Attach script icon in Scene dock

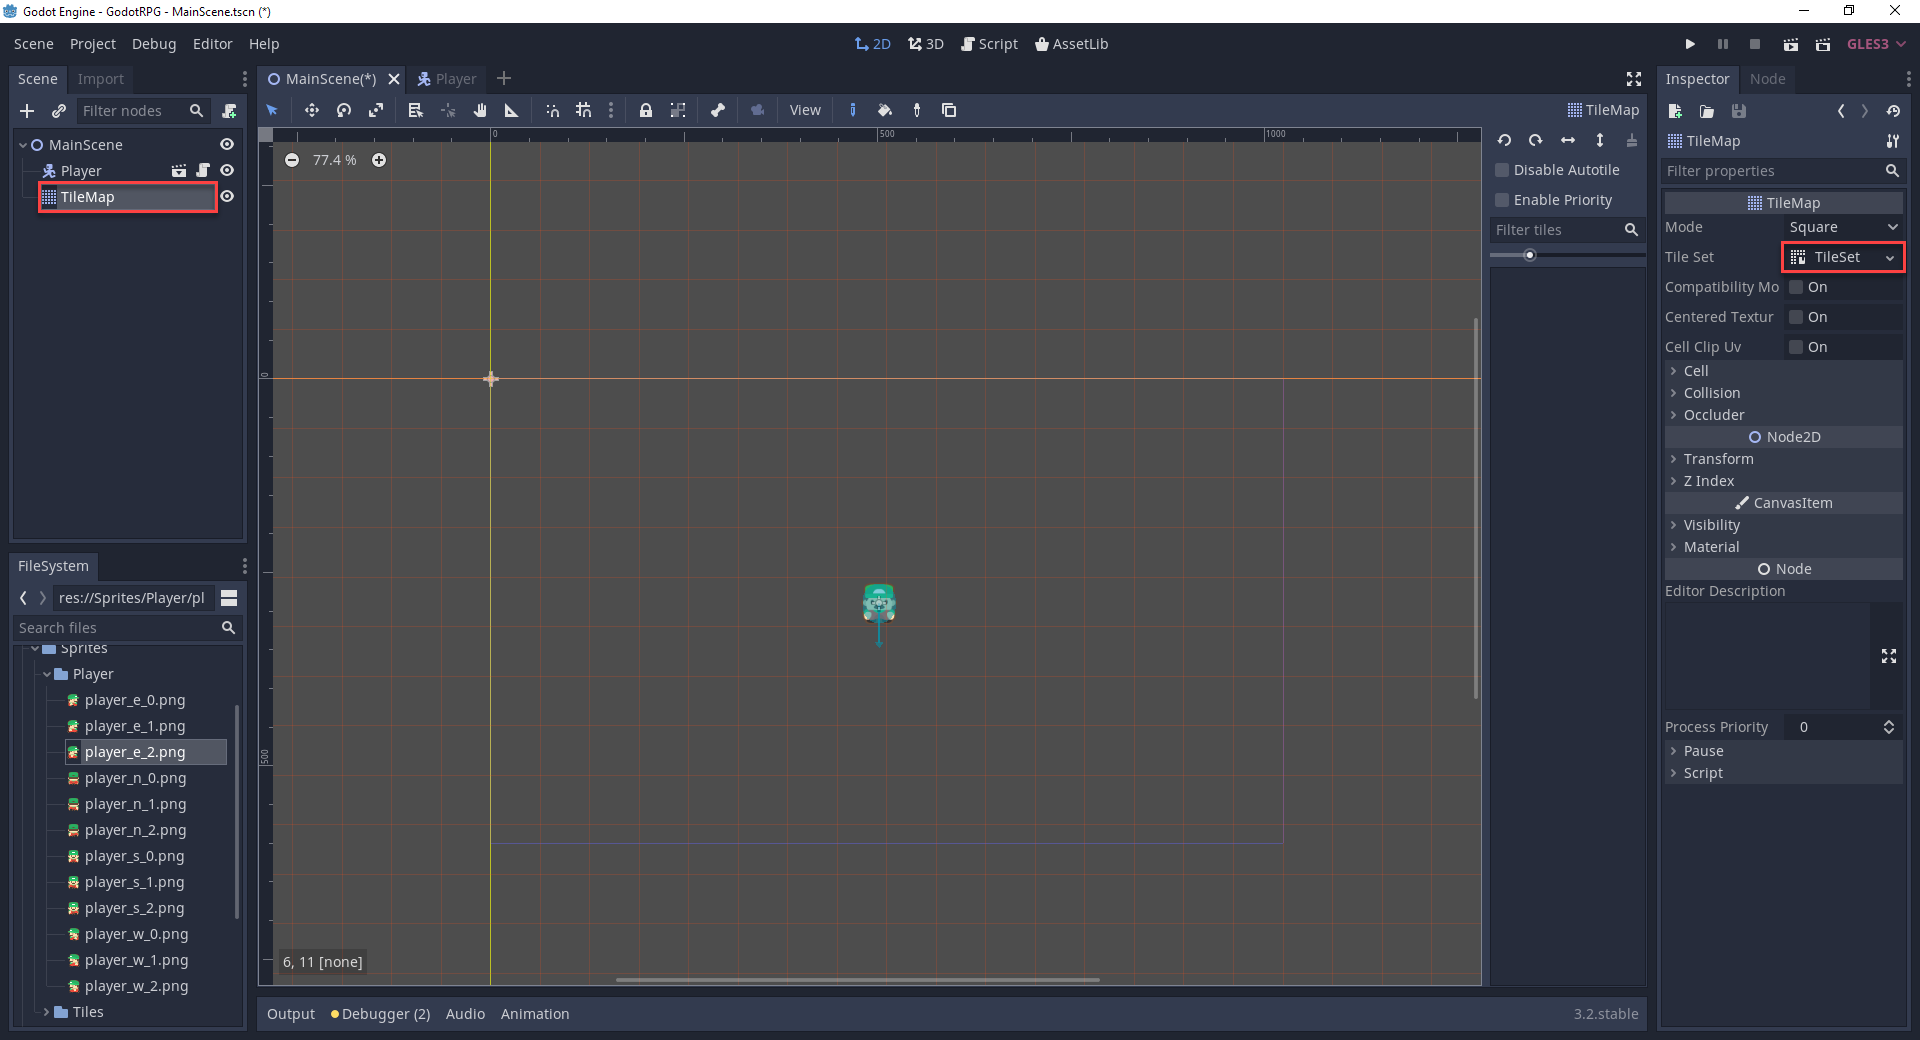[229, 111]
